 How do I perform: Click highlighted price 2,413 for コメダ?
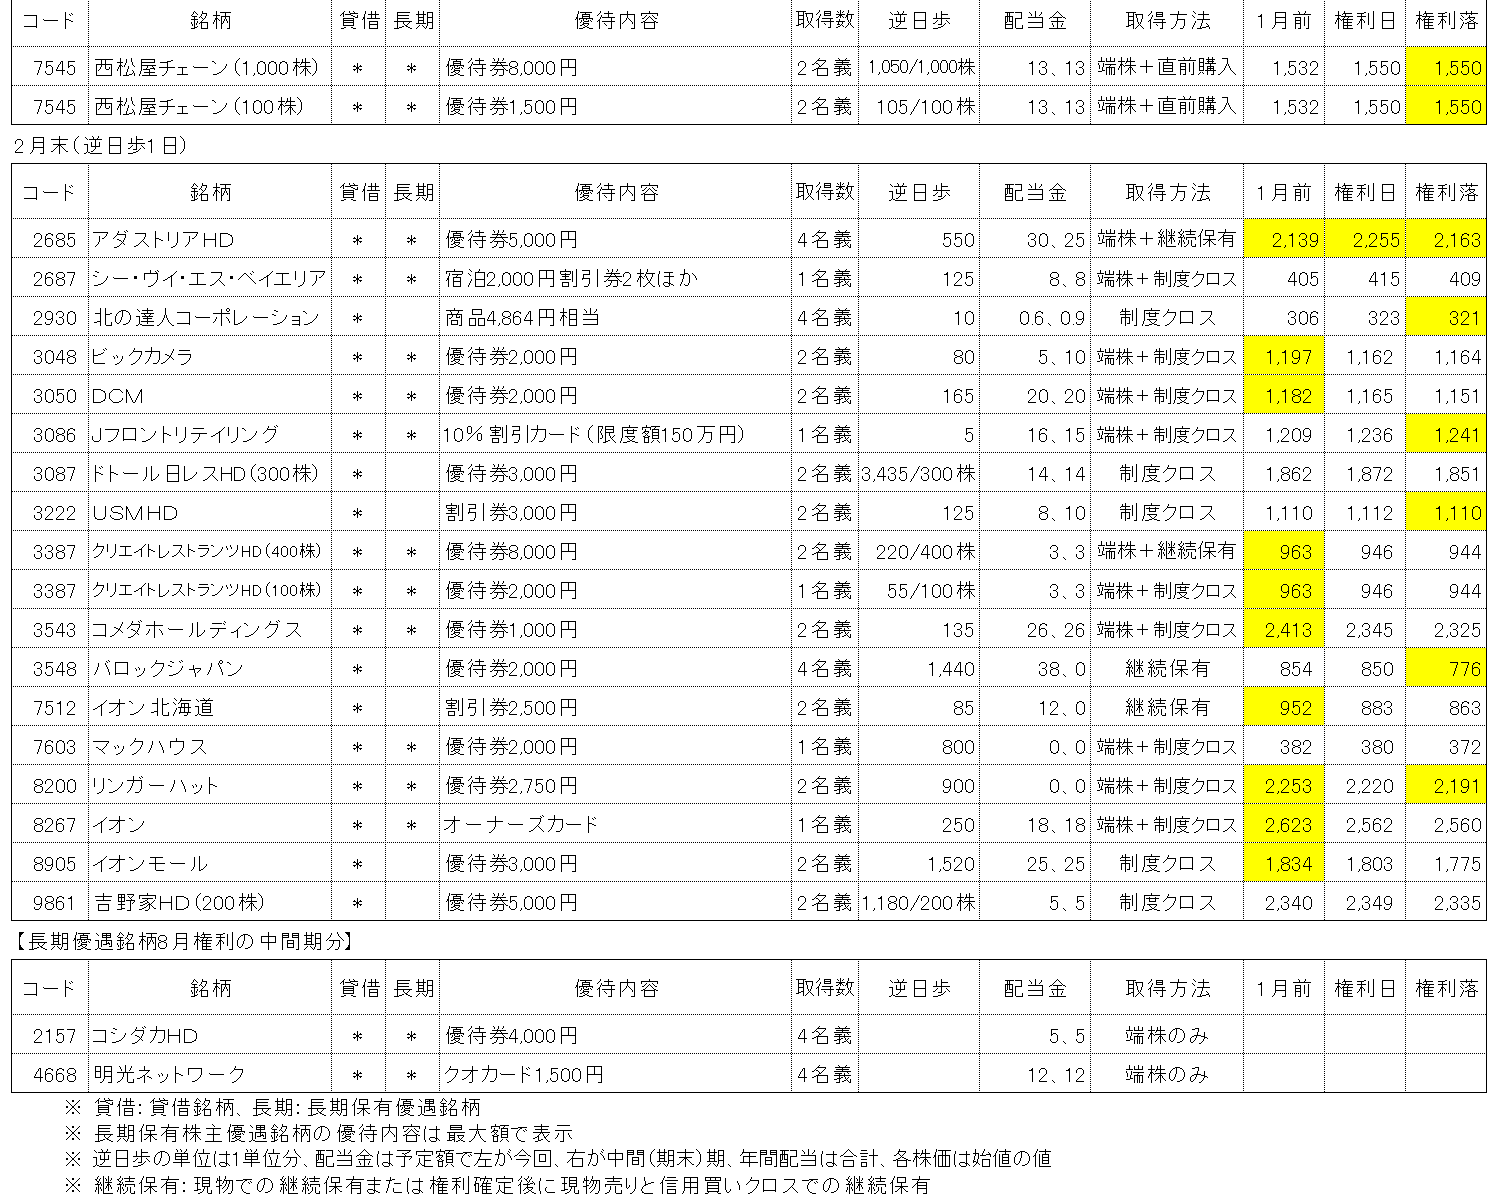point(1284,630)
